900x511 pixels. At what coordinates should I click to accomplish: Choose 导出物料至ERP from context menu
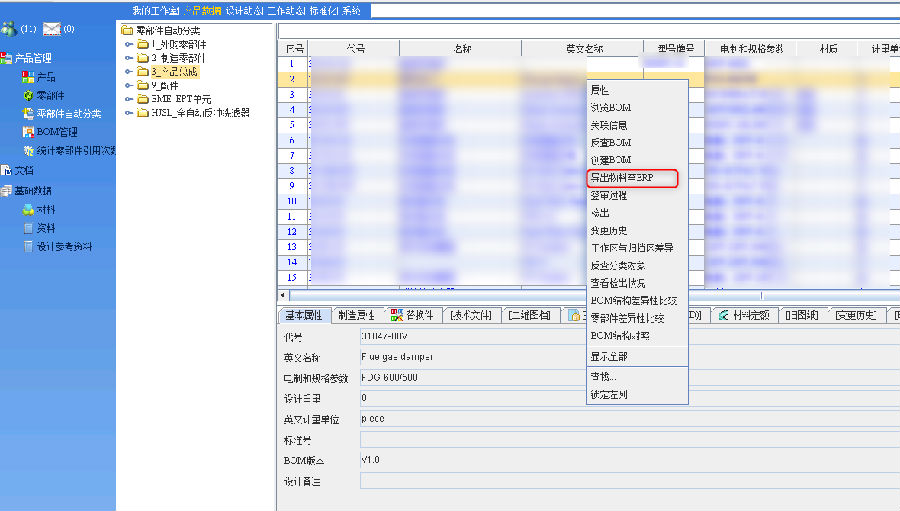click(x=632, y=178)
